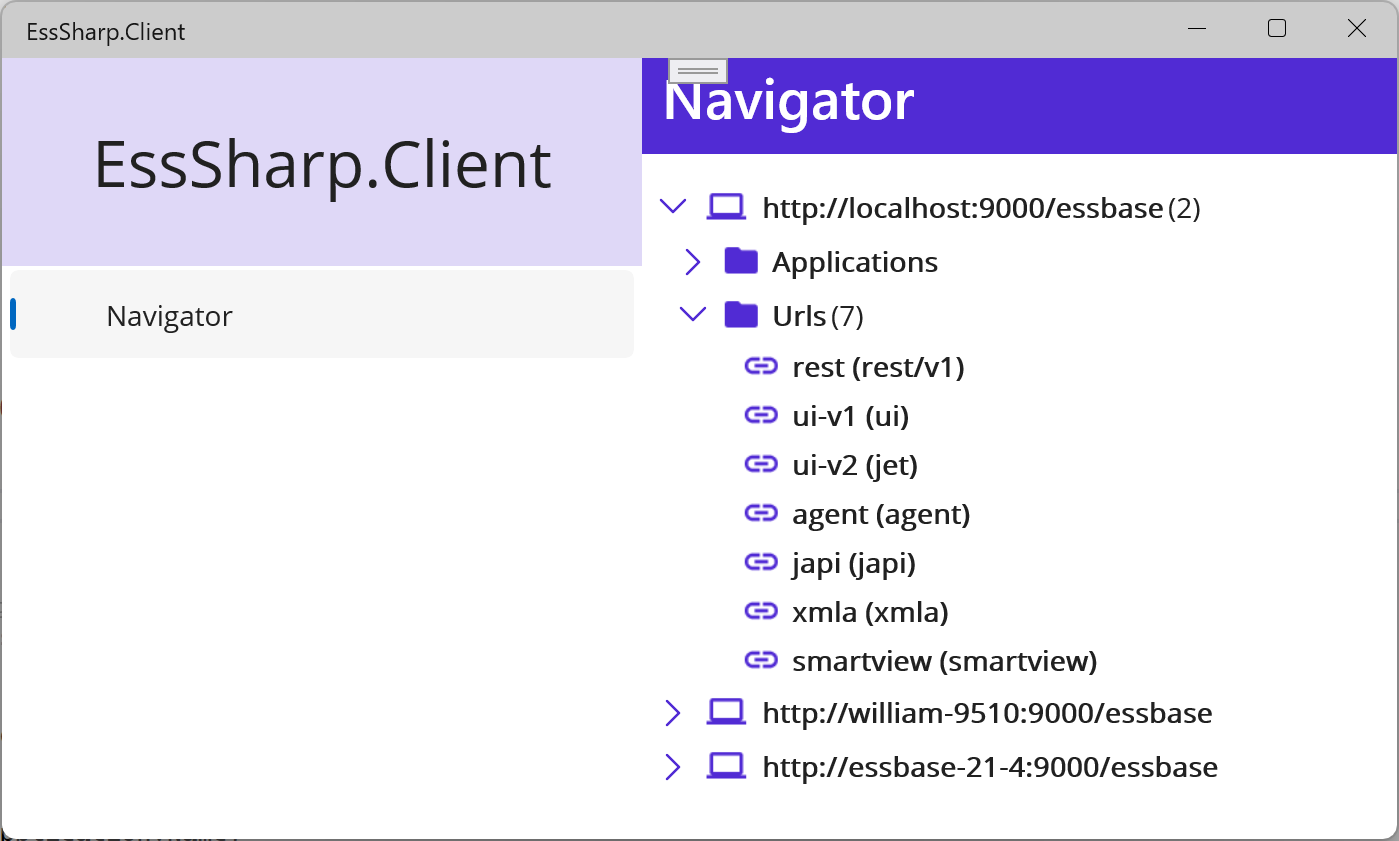Click the link icon beside rest (rest/v1)
Screen dimensions: 1399x841
(x=761, y=366)
